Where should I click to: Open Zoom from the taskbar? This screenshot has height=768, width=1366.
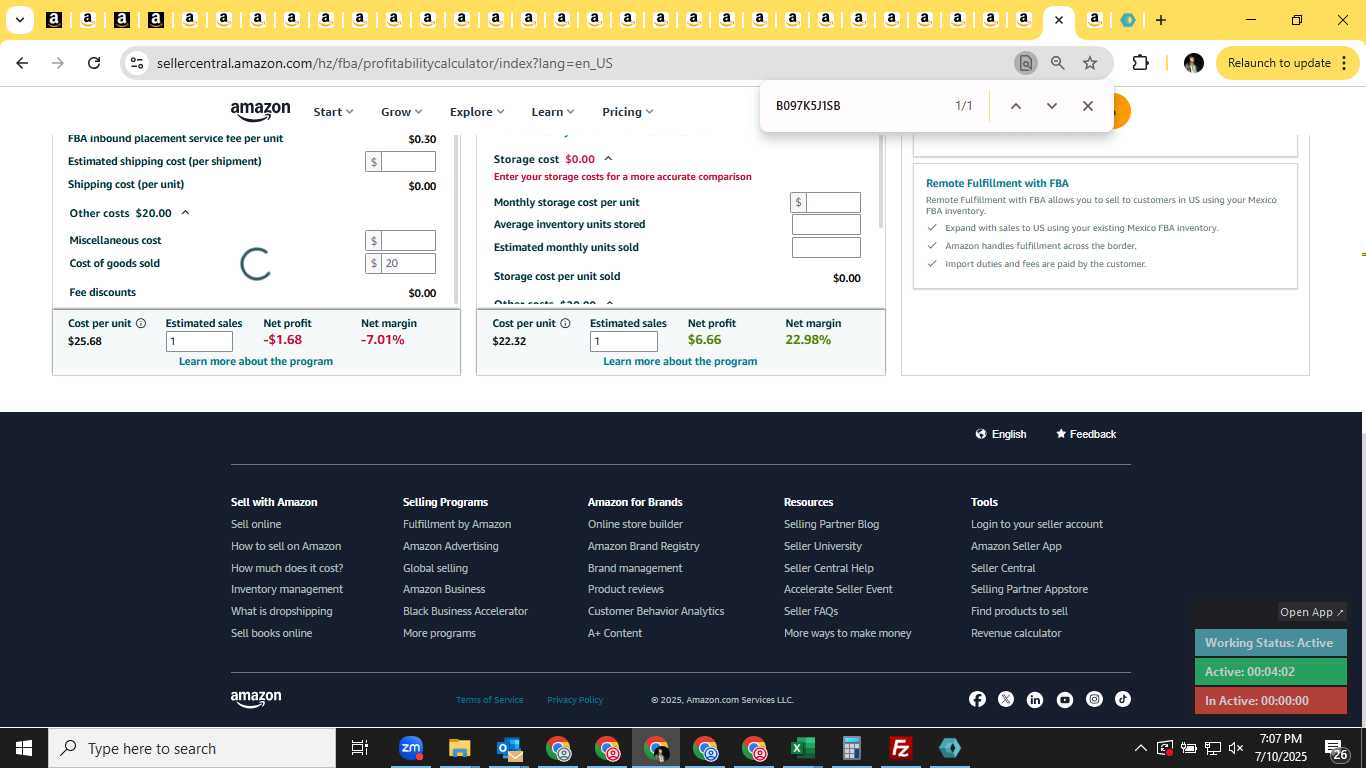(410, 748)
